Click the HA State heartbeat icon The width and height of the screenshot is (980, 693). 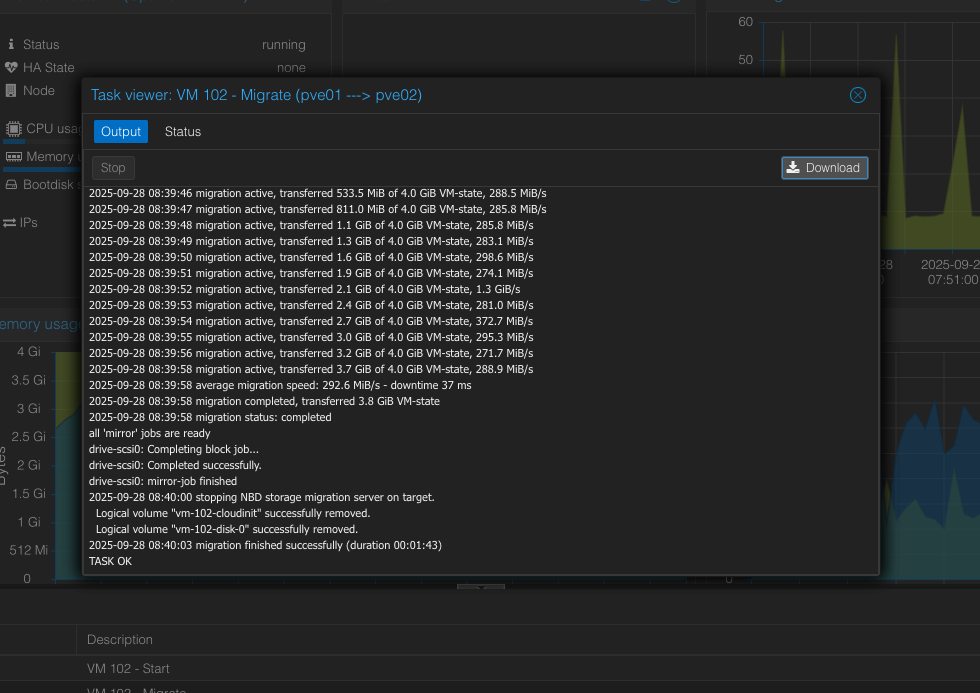pos(12,68)
